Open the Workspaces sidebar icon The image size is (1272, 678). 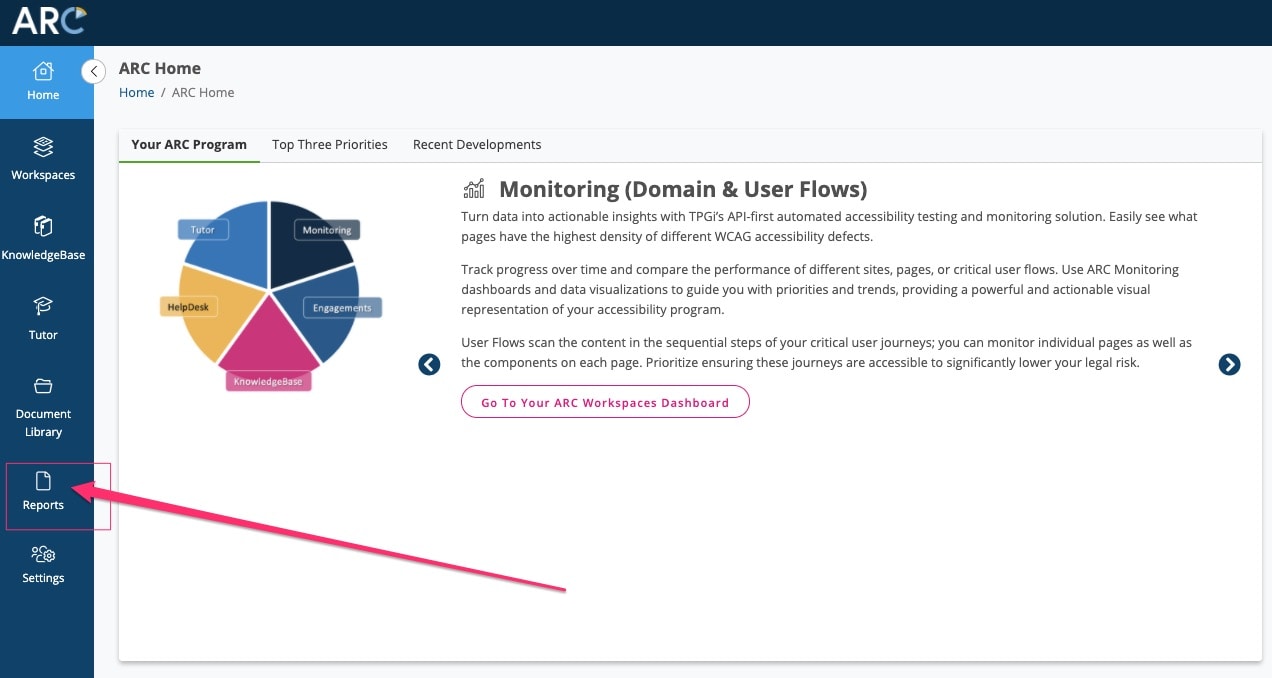[43, 160]
